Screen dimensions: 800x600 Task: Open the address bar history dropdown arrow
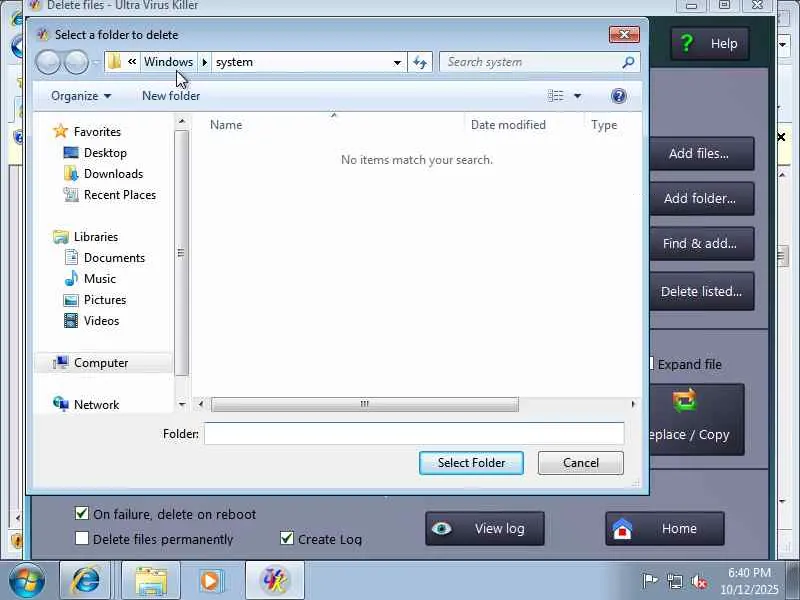[397, 62]
